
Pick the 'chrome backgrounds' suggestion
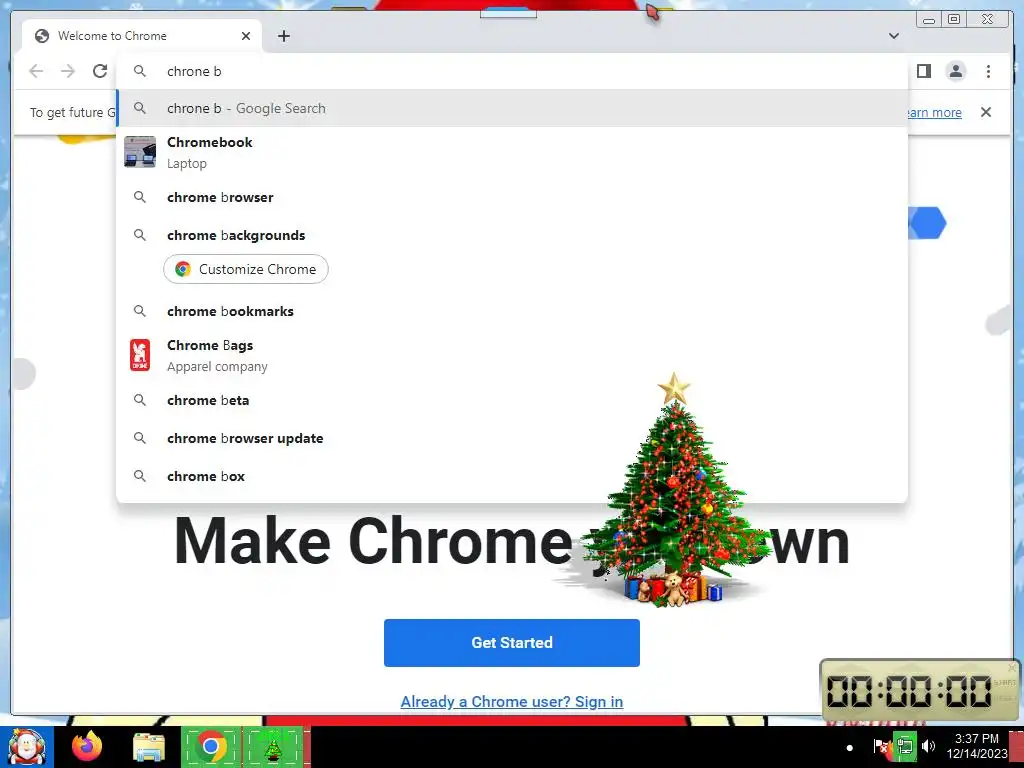coord(512,235)
